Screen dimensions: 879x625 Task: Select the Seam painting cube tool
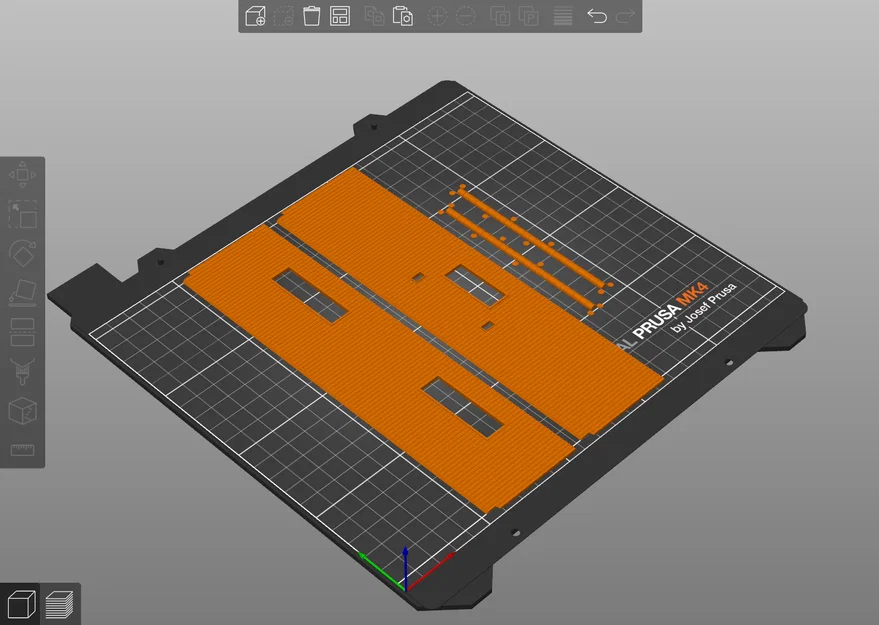(x=22, y=411)
